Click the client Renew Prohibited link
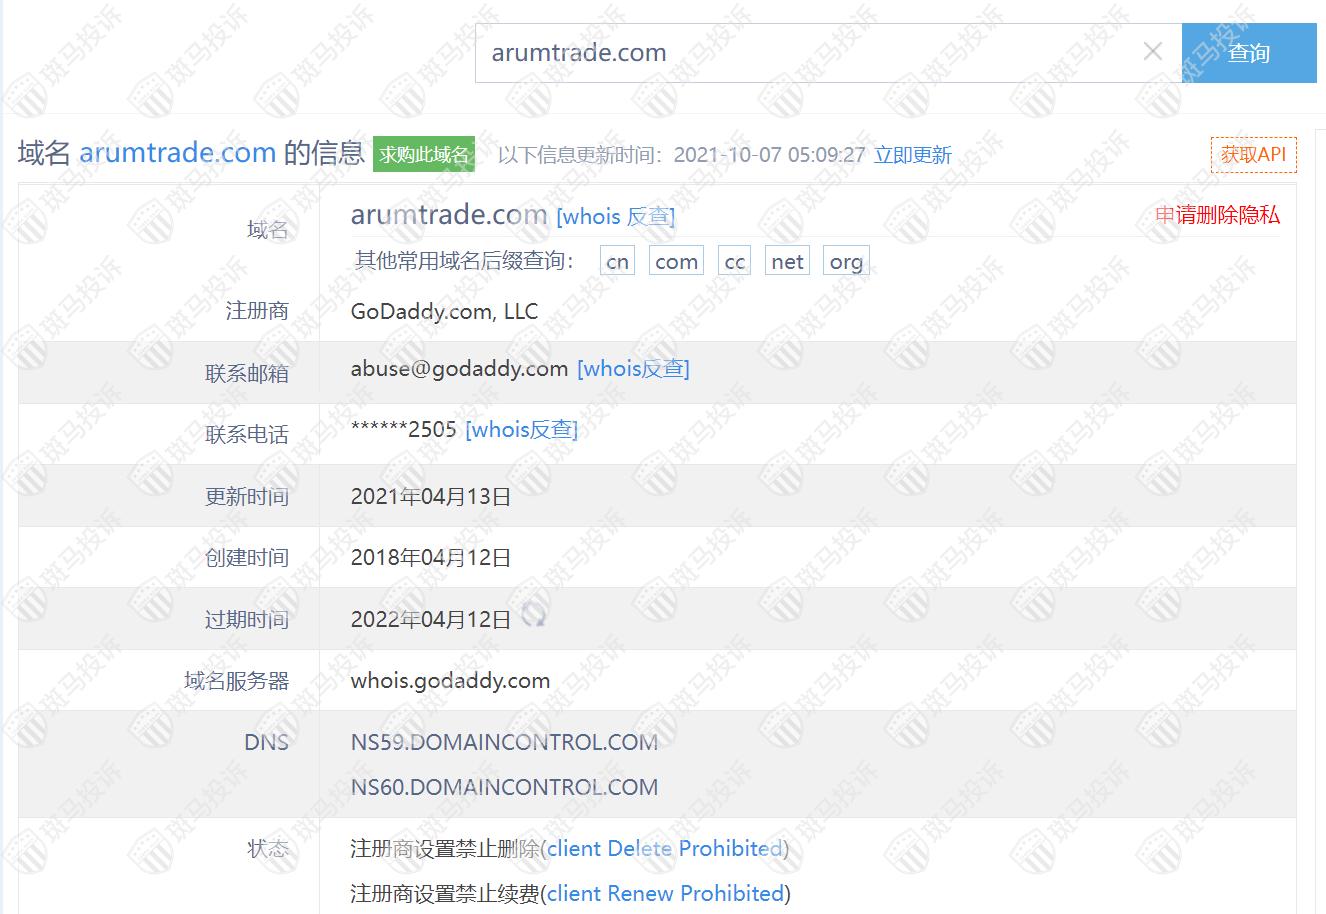 (665, 893)
